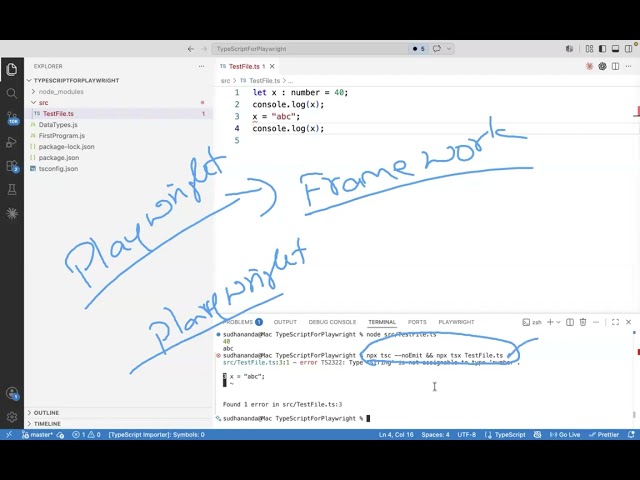Switch to the PORTS panel tab

click(417, 322)
